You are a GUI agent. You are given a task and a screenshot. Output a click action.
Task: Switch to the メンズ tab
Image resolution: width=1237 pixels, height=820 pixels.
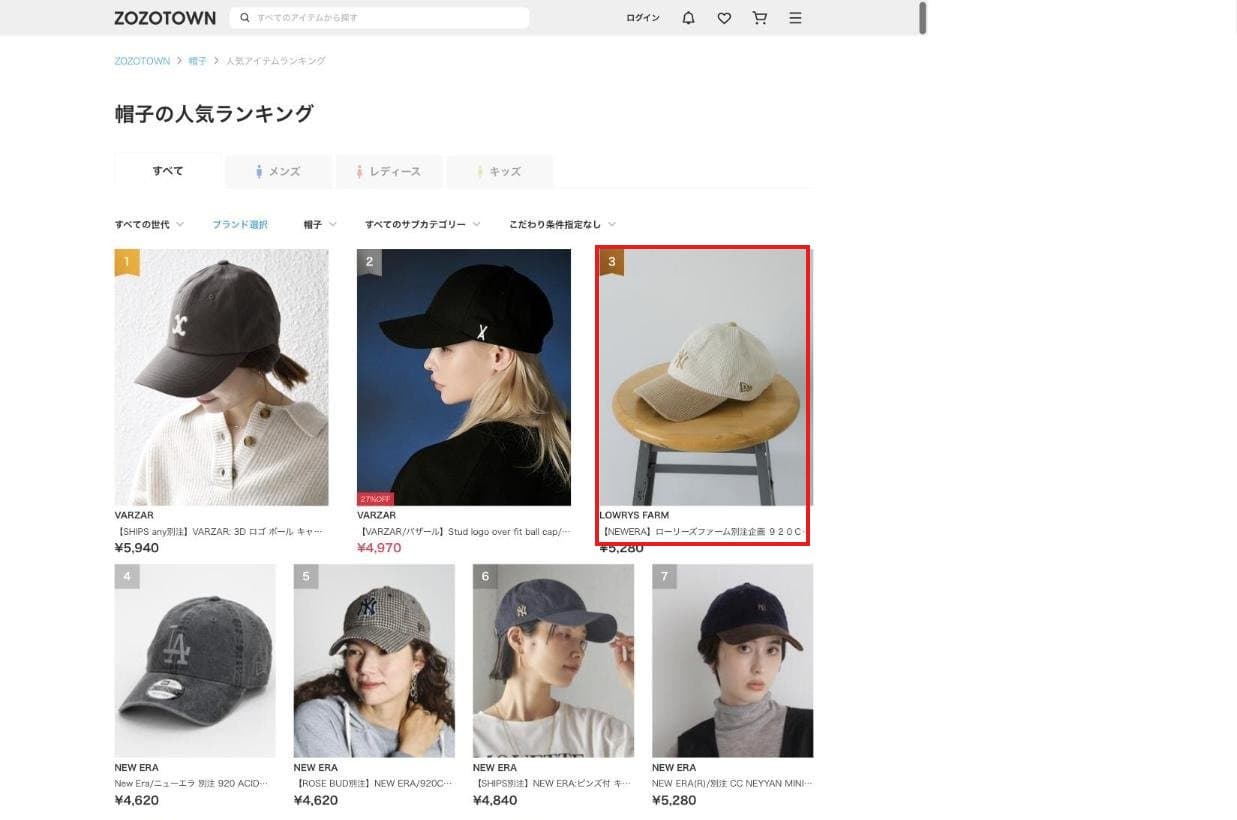pyautogui.click(x=279, y=171)
